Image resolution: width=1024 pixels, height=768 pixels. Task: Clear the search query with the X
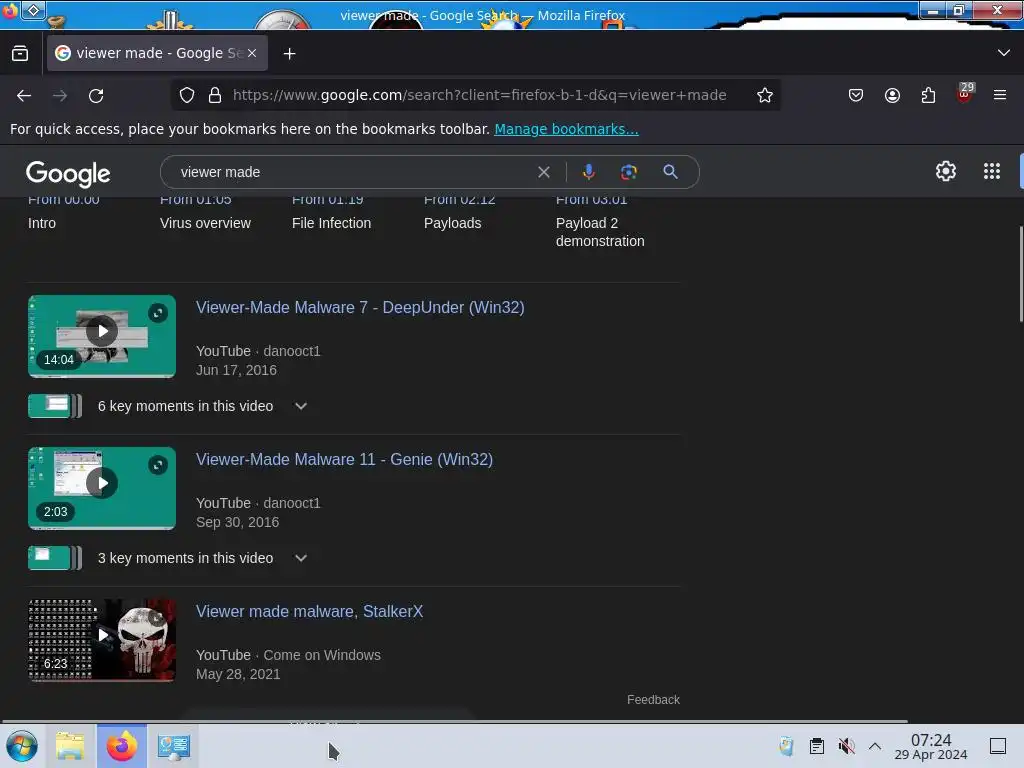pos(543,172)
